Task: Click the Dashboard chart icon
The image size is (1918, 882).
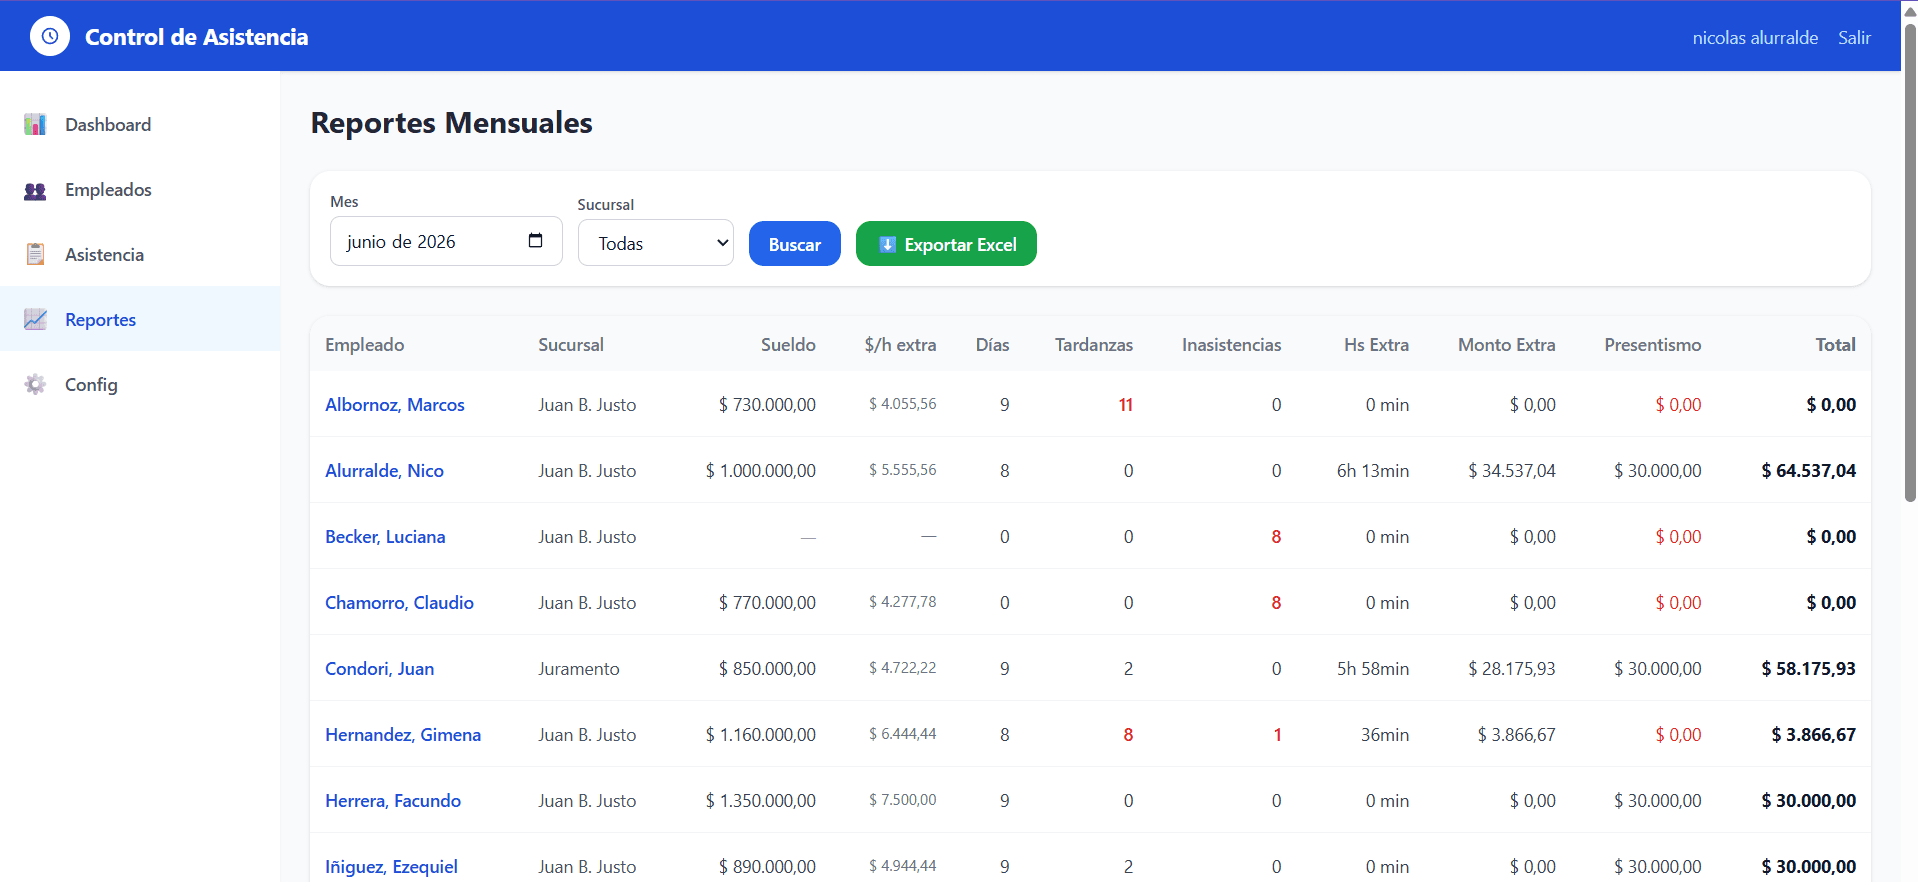Action: coord(35,124)
